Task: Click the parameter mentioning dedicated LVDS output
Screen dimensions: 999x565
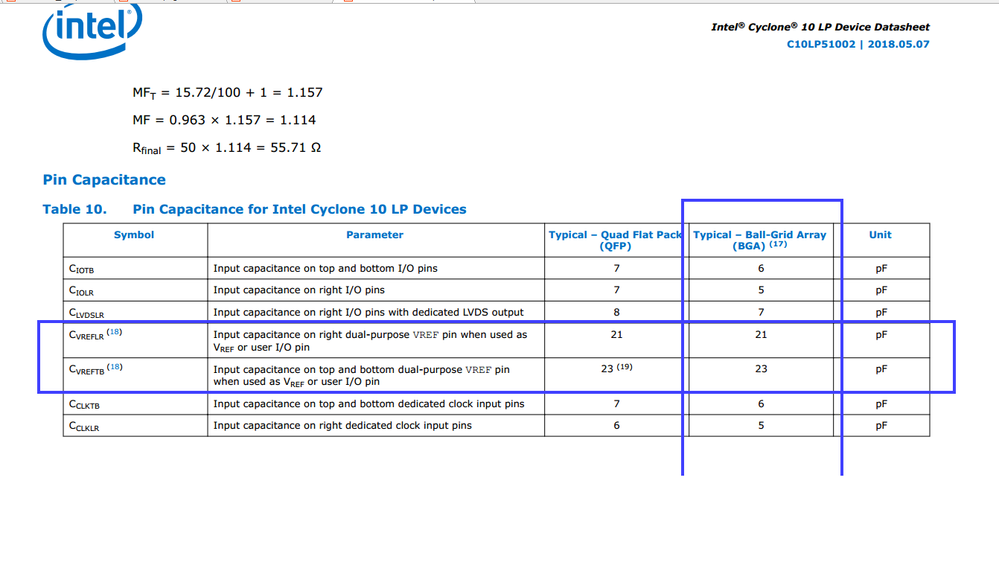Action: click(x=368, y=312)
